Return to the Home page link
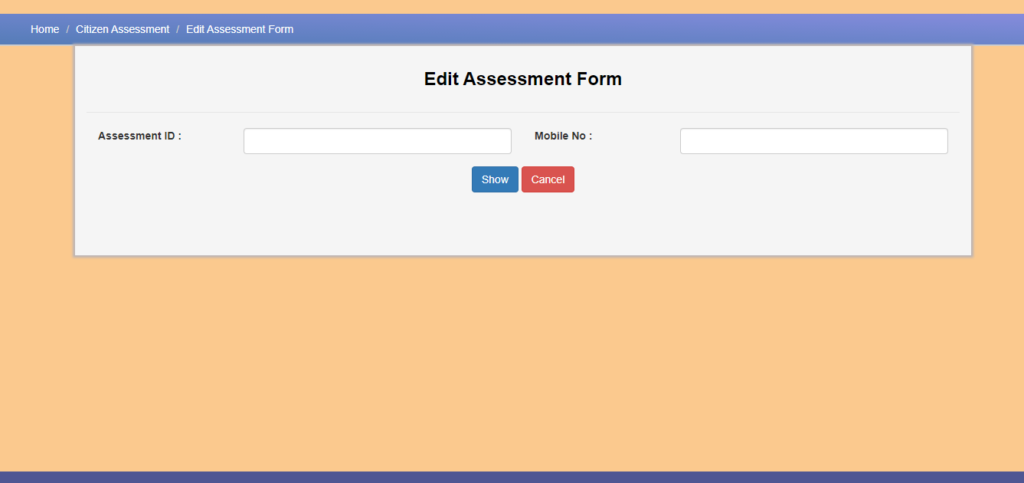 (x=44, y=29)
